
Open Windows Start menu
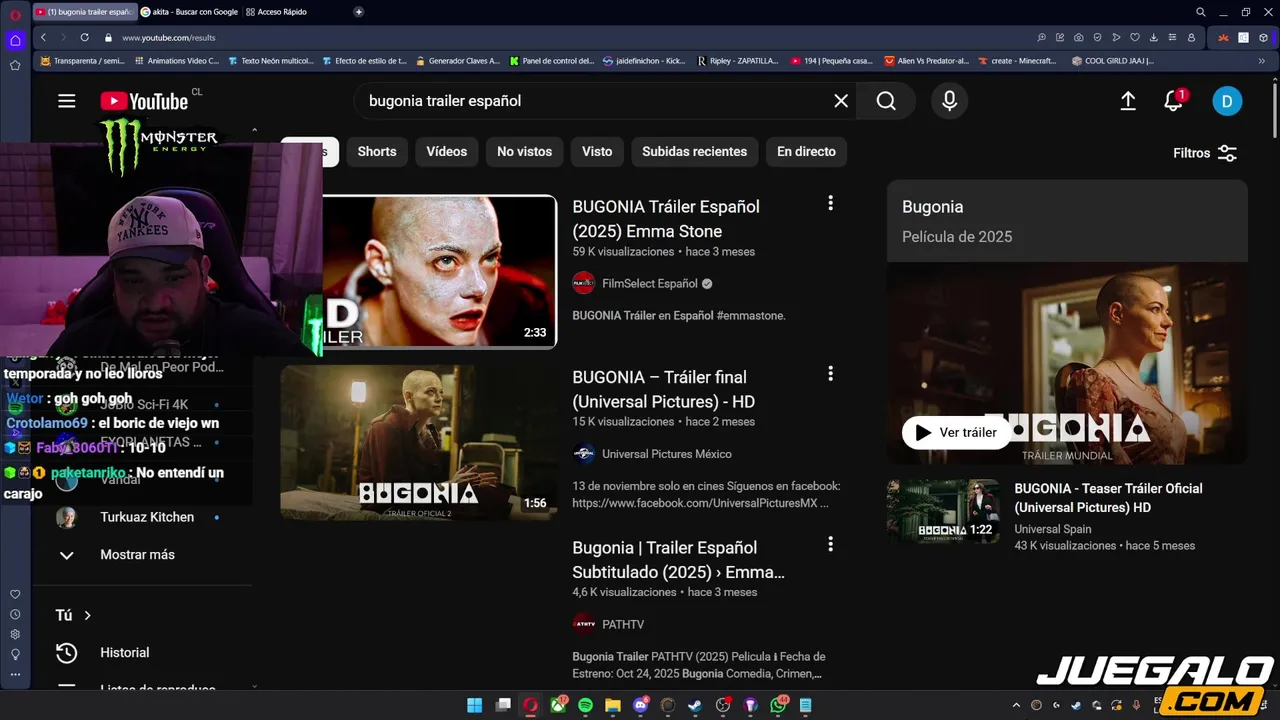[x=474, y=705]
